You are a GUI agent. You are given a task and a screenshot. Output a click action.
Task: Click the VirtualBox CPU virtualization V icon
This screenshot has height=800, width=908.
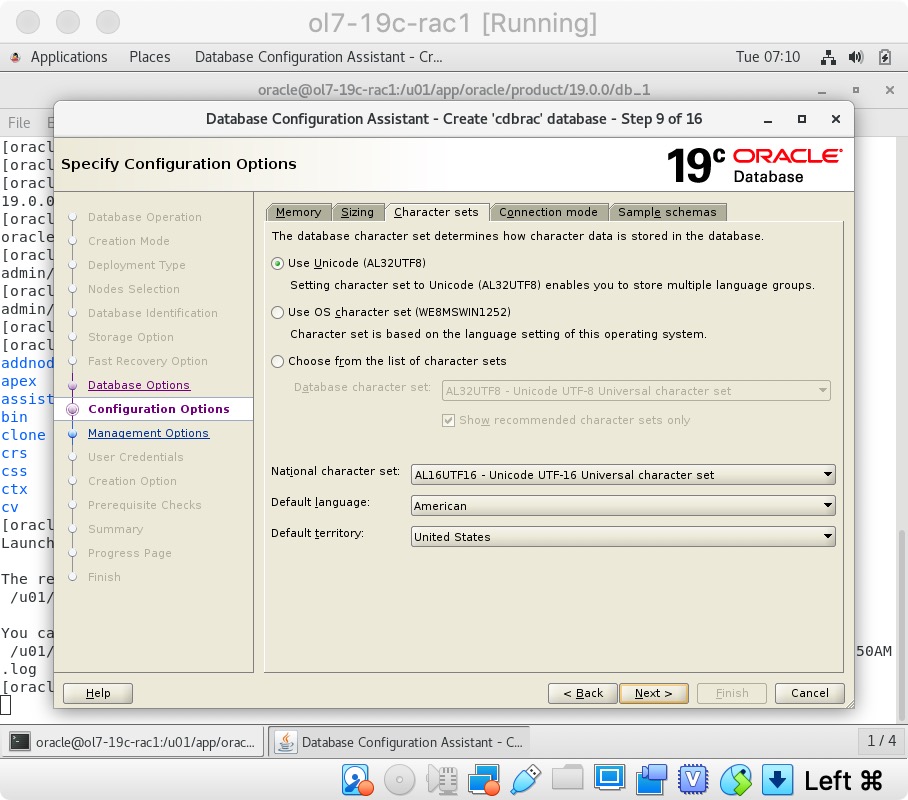[x=693, y=780]
